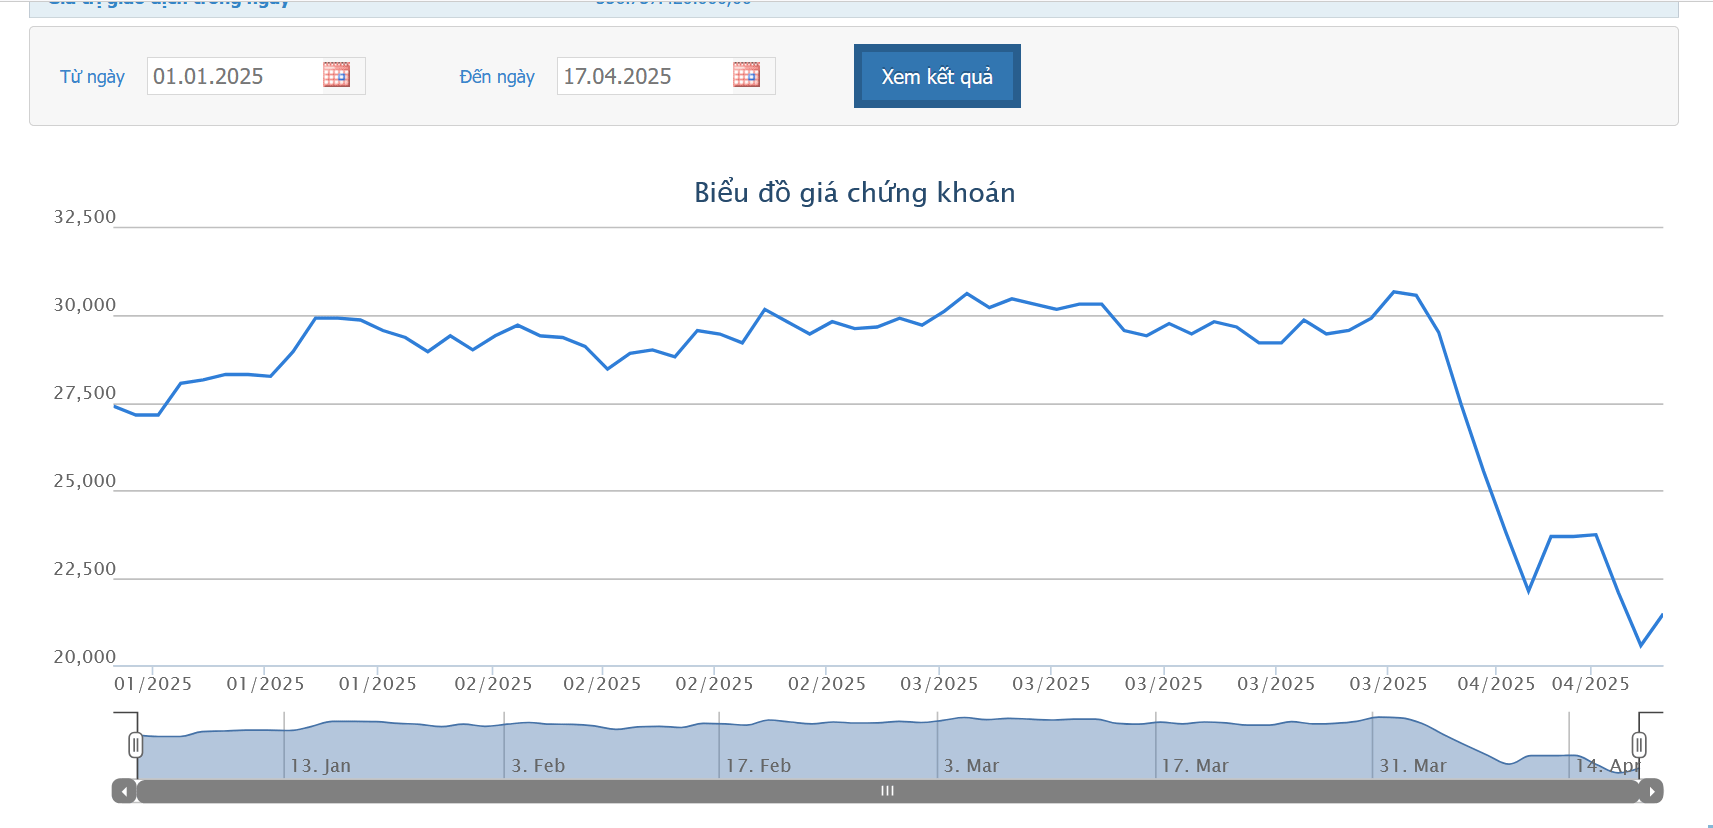The height and width of the screenshot is (828, 1713).
Task: Select the 3. Mar navigator marker
Action: click(971, 765)
